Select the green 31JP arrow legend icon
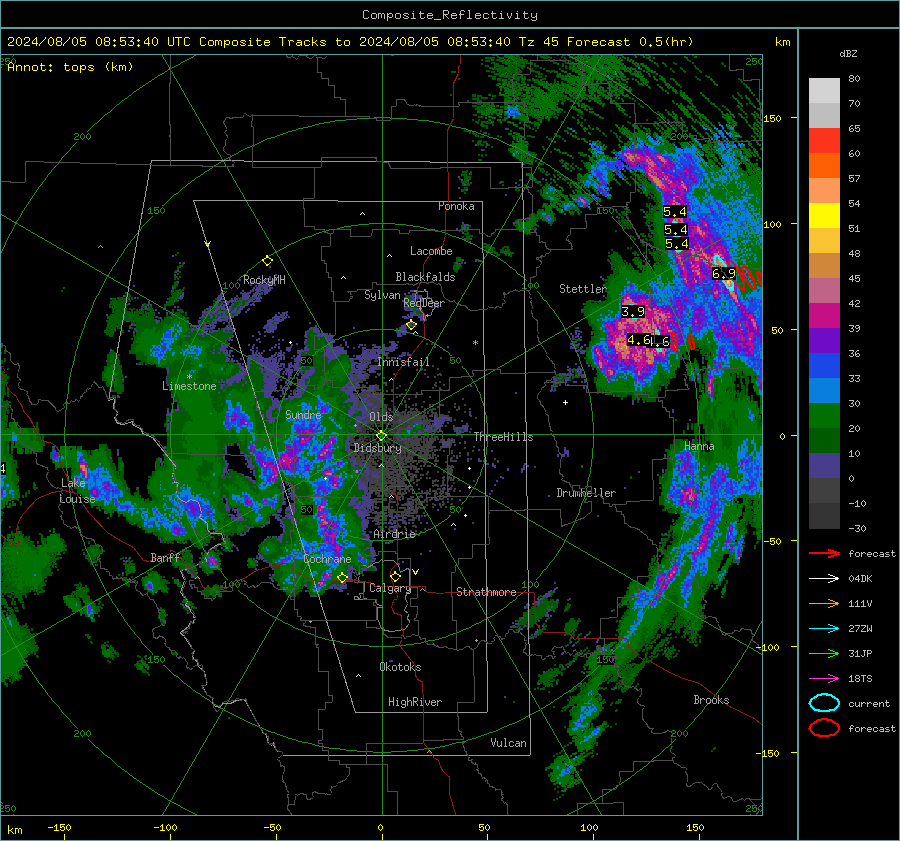This screenshot has width=900, height=841. 824,653
